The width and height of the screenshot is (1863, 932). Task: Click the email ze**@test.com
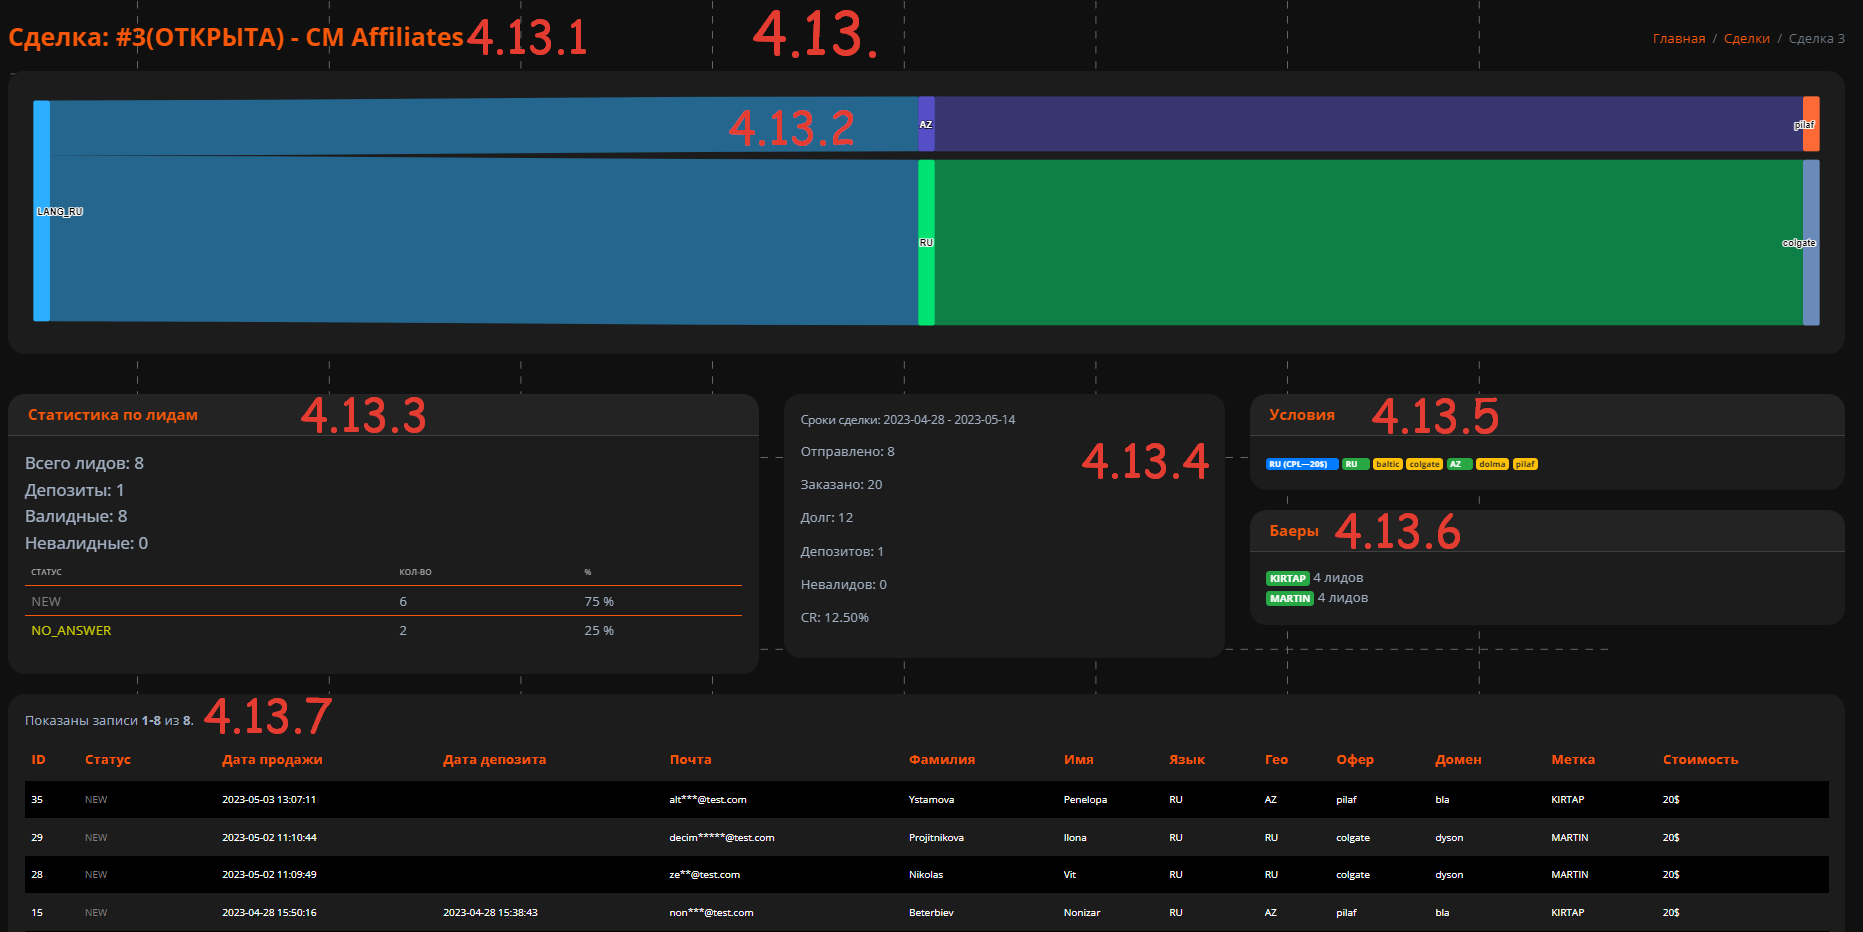click(x=705, y=875)
